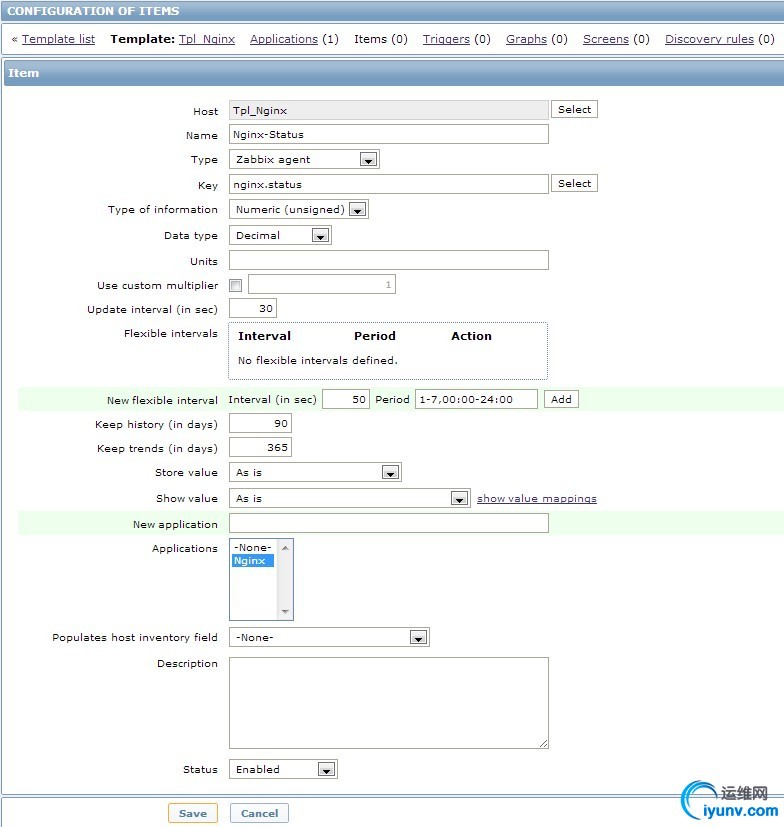Click the Name field containing Nginx-Status

[x=389, y=134]
